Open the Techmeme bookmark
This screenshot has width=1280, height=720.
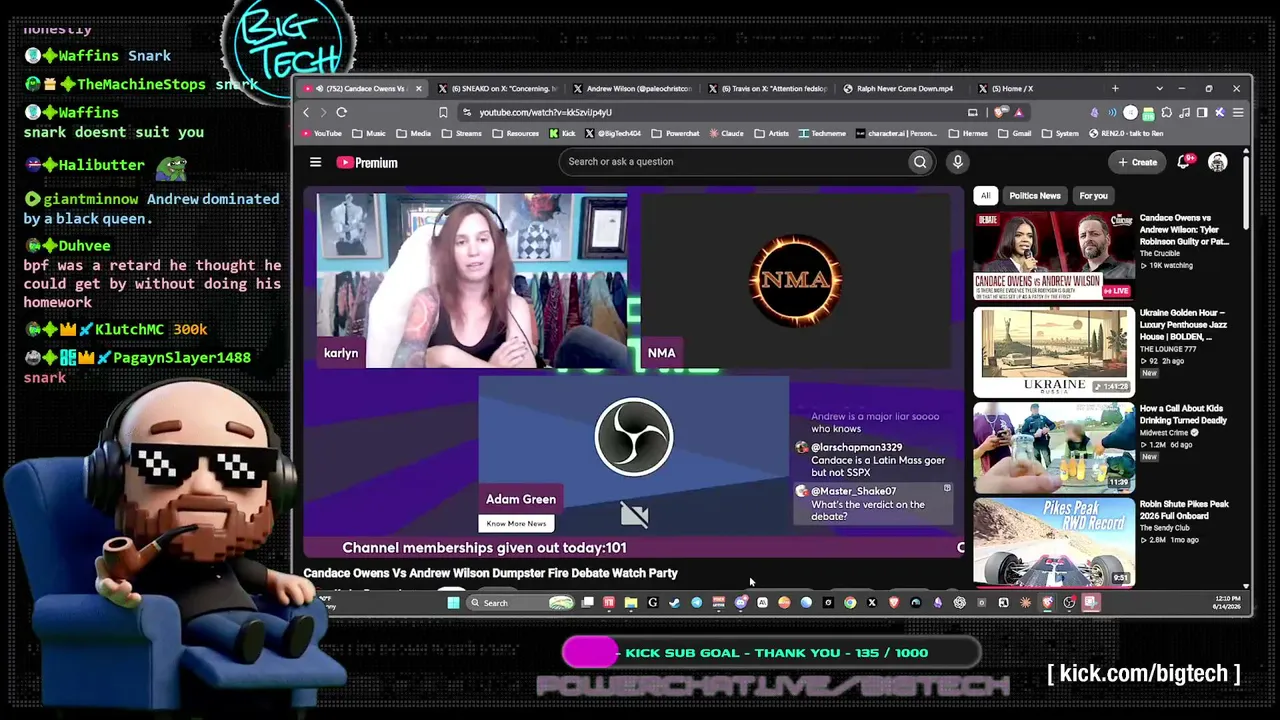tap(821, 133)
